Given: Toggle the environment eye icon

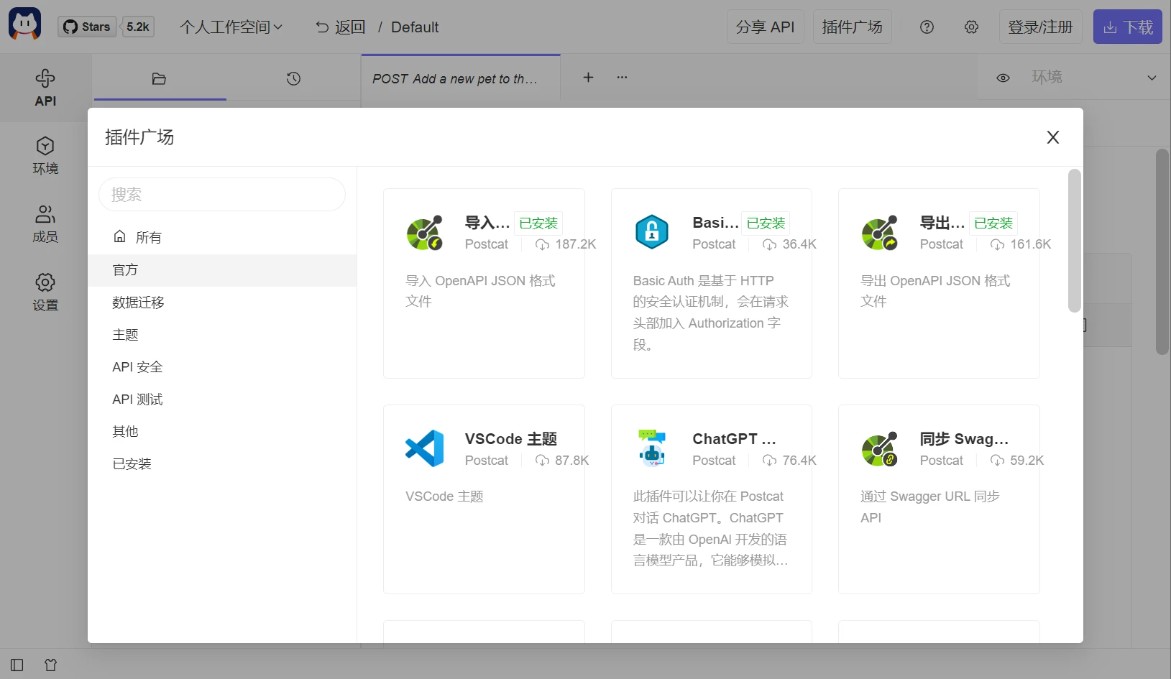Looking at the screenshot, I should [x=1003, y=78].
